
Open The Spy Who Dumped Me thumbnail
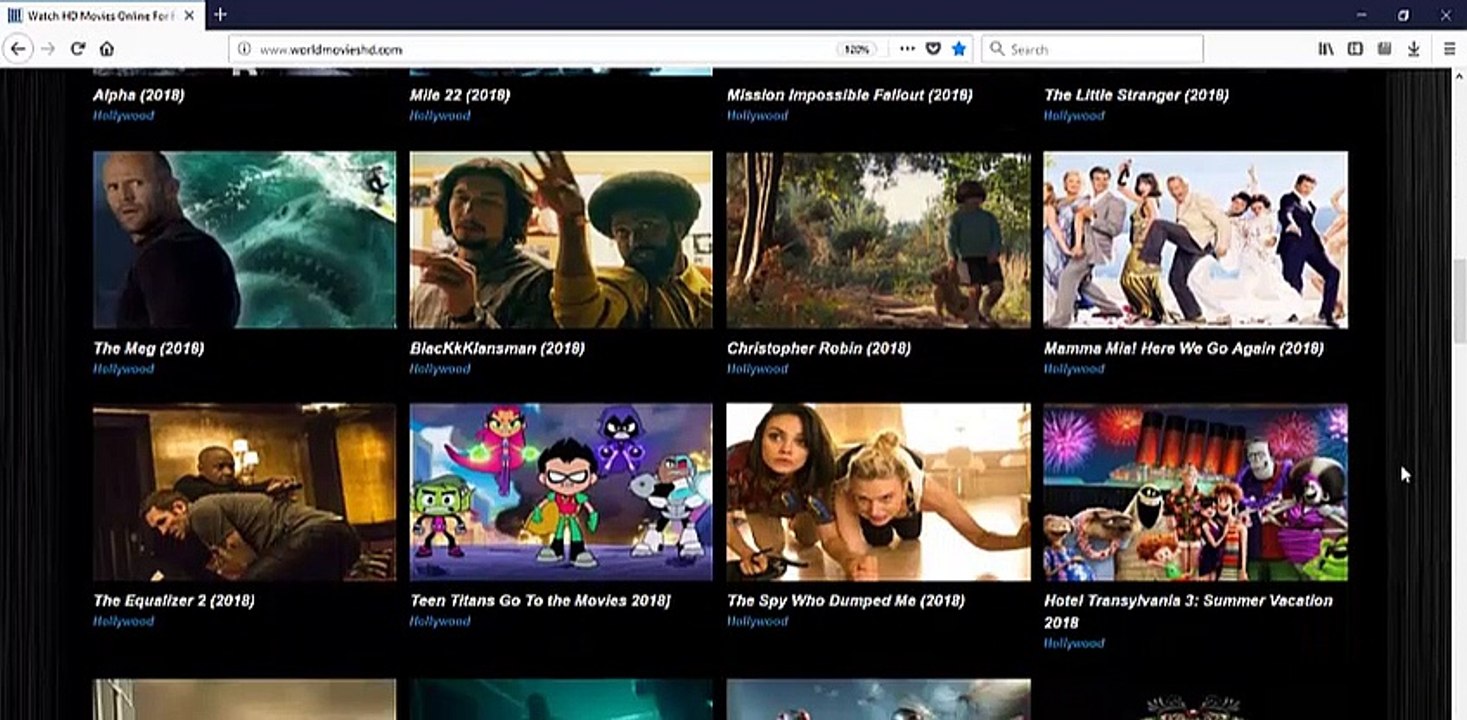(878, 492)
